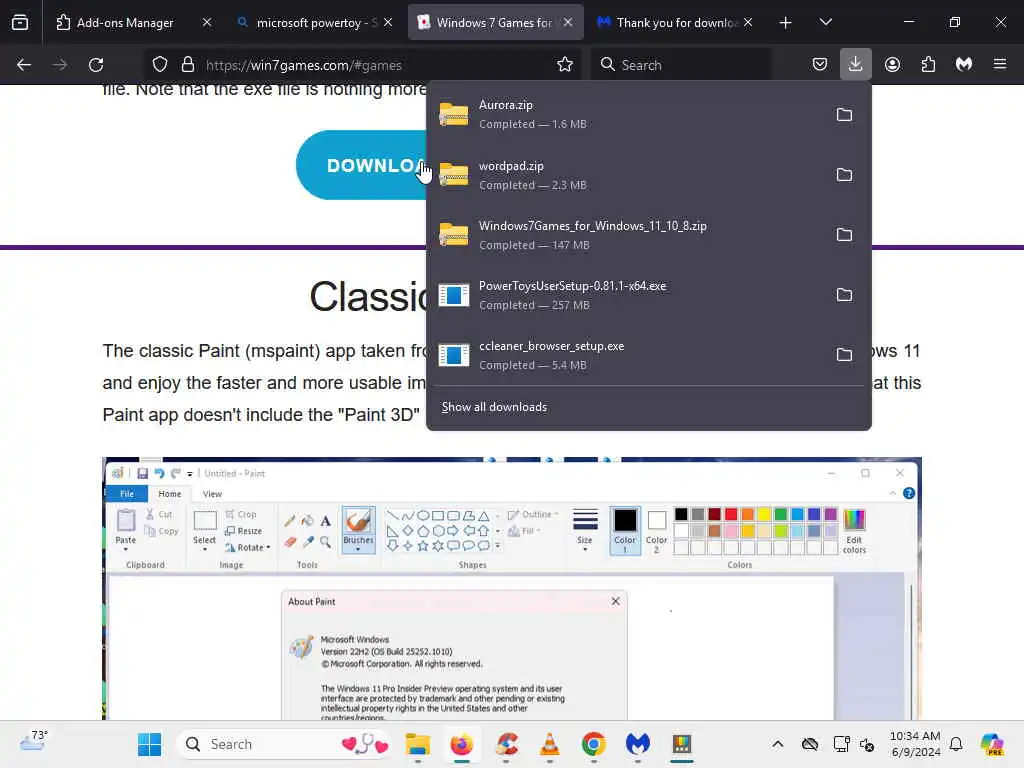Image resolution: width=1024 pixels, height=768 pixels.
Task: Click Show all downloads
Action: pyautogui.click(x=494, y=407)
